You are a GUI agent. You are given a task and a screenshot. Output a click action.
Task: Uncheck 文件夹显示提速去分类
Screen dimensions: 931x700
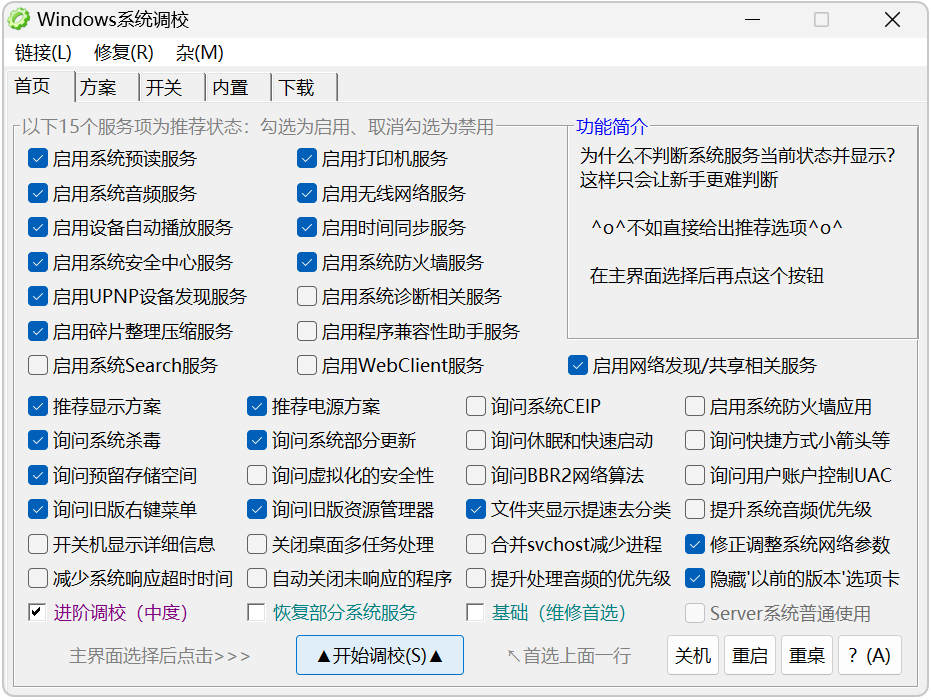click(x=476, y=509)
